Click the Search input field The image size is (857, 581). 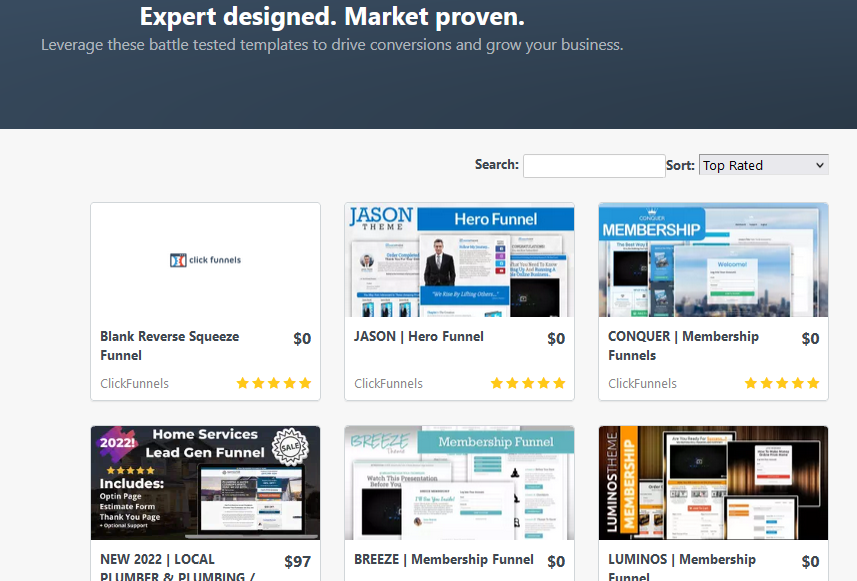[x=594, y=166]
